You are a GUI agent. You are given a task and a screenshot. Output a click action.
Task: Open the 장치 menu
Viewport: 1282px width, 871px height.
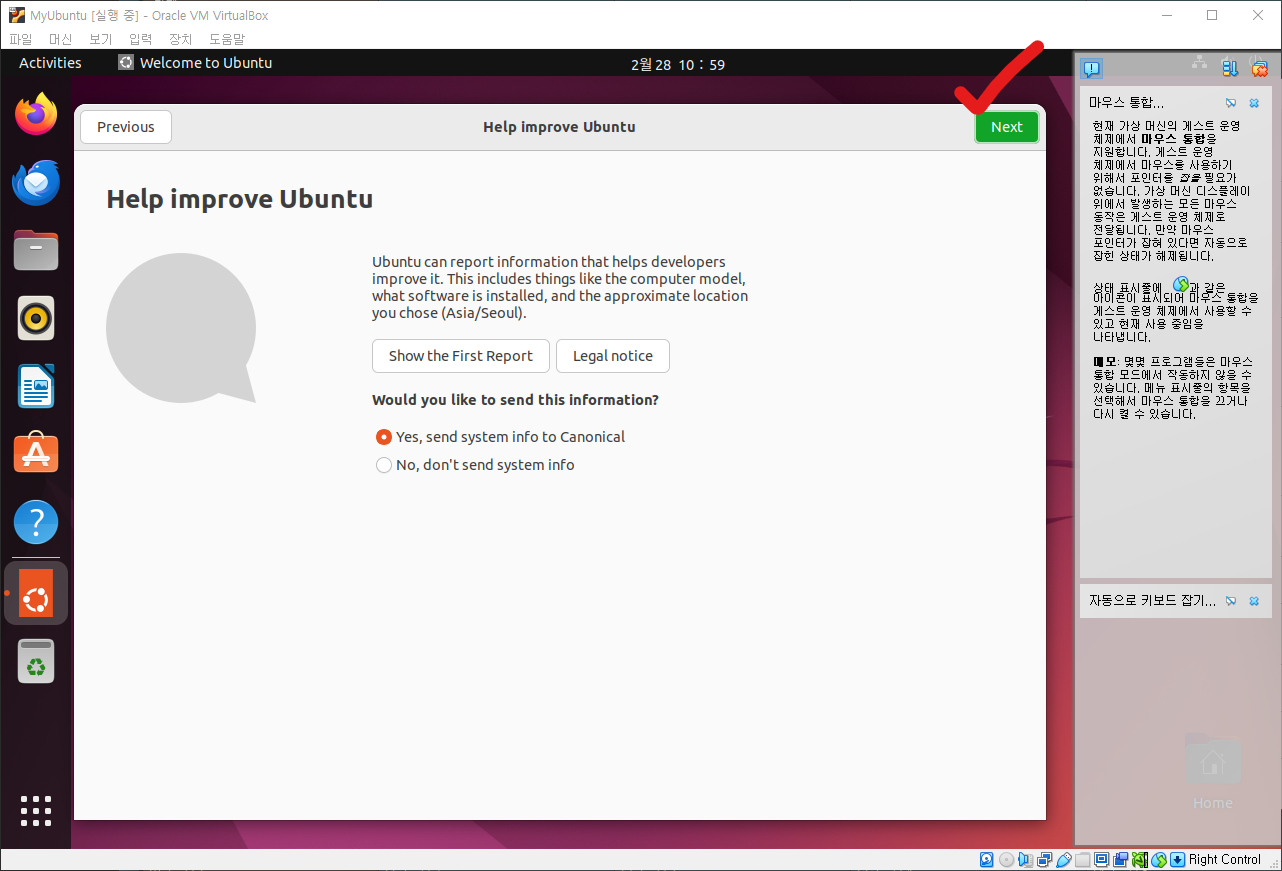point(180,39)
